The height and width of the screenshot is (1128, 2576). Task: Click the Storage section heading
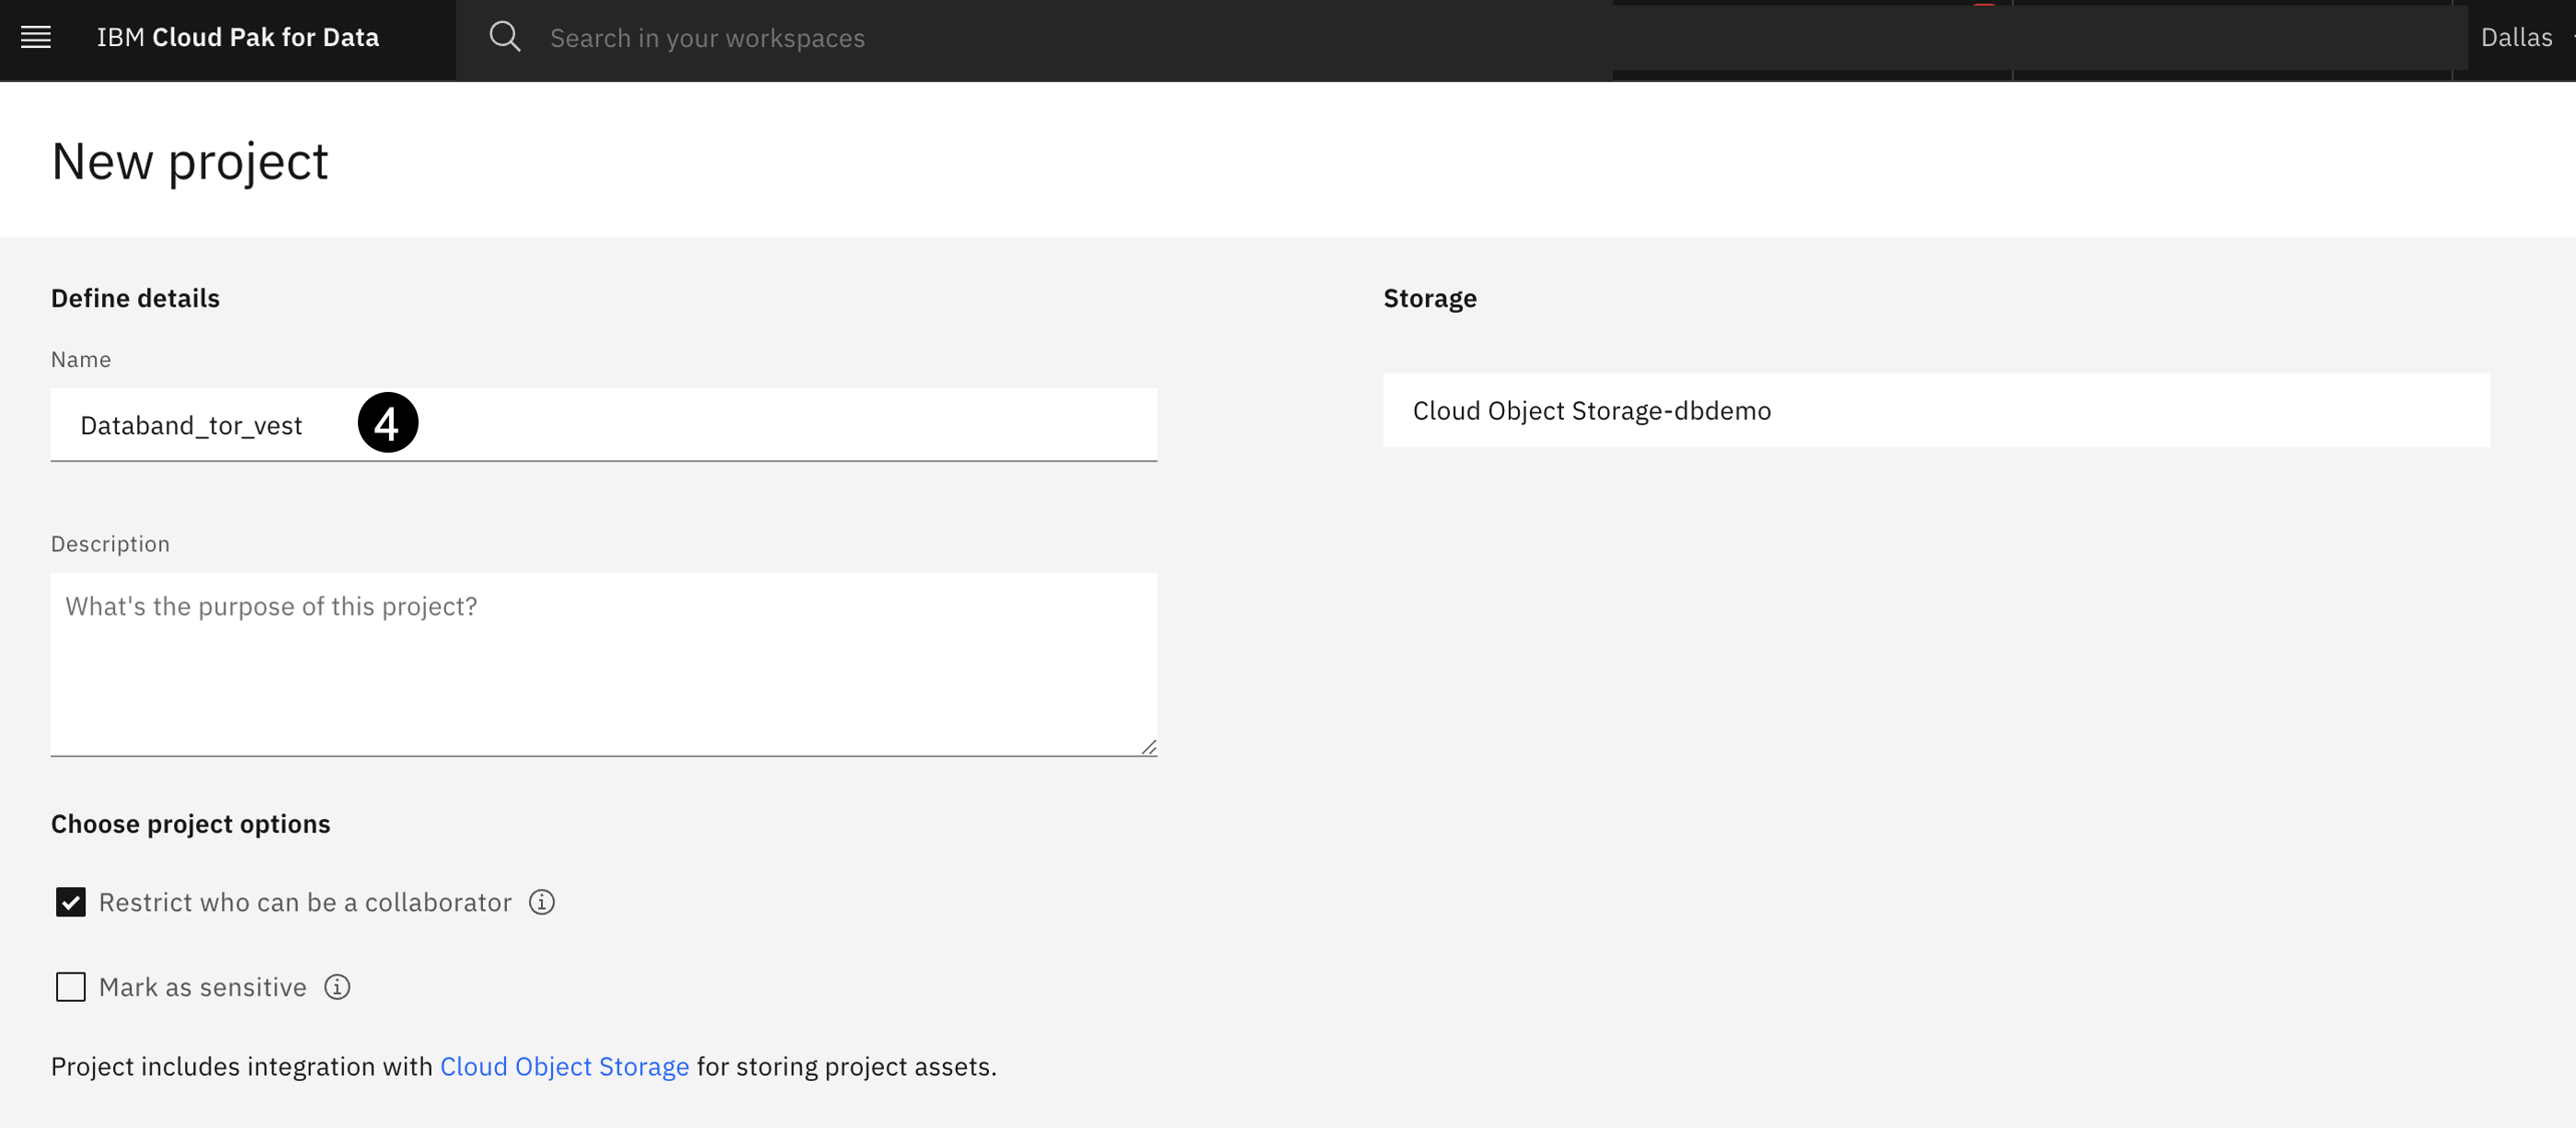point(1429,298)
